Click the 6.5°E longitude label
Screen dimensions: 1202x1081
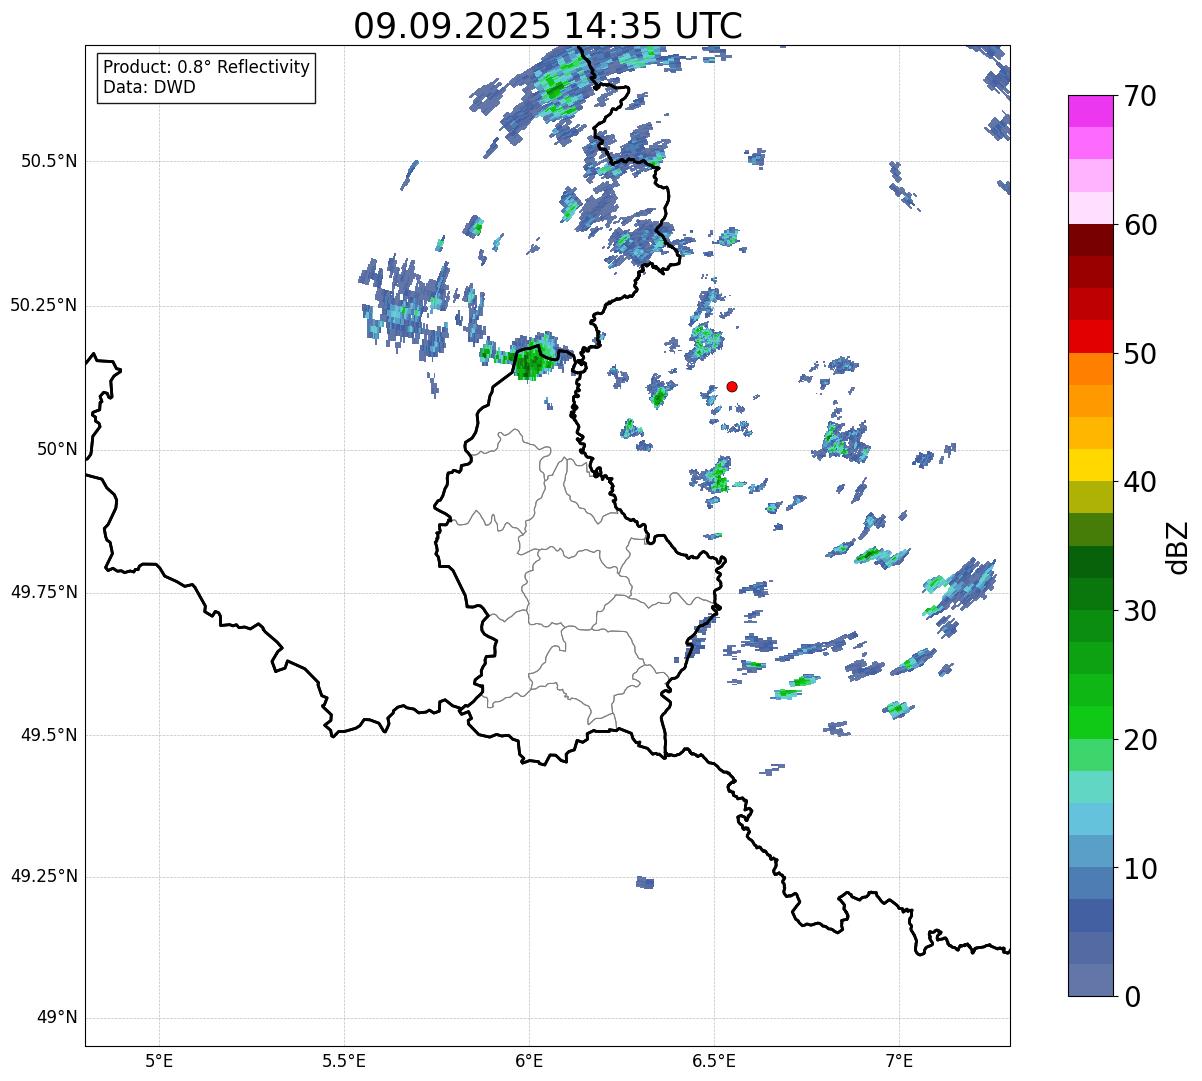(x=714, y=1060)
